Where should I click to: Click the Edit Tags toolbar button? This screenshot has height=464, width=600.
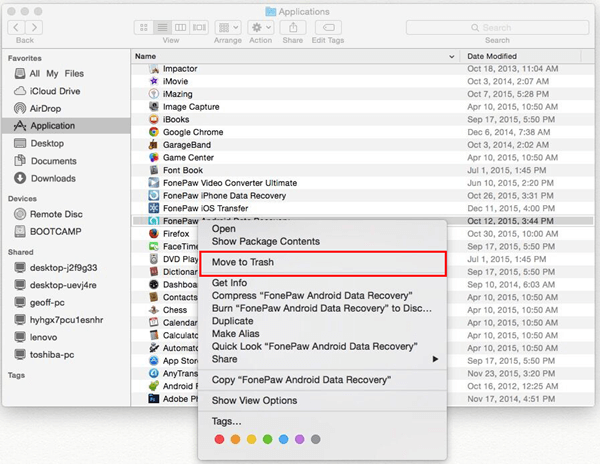(328, 28)
